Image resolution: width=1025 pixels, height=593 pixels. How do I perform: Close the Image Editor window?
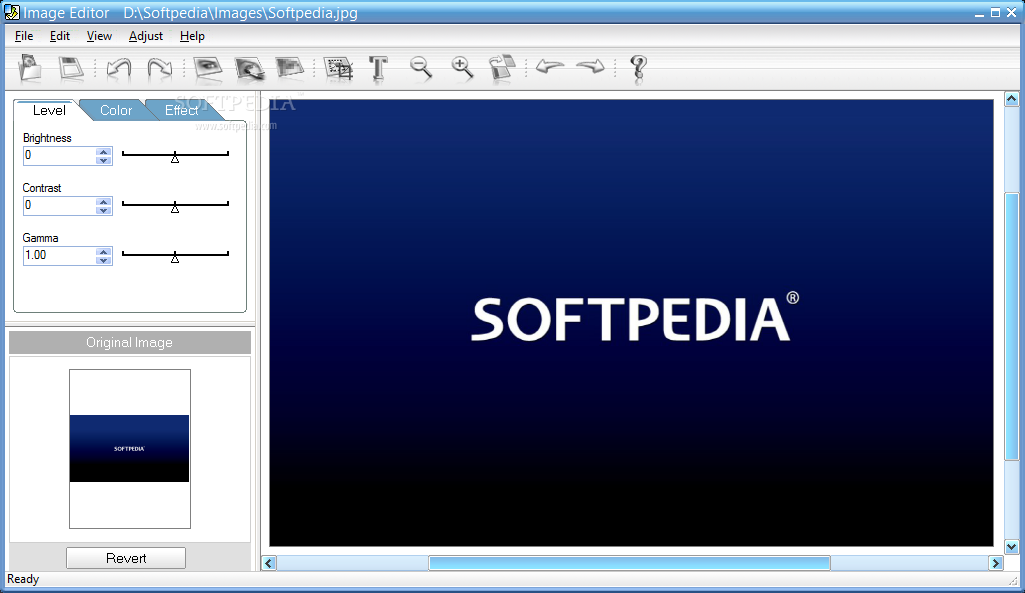point(1011,13)
